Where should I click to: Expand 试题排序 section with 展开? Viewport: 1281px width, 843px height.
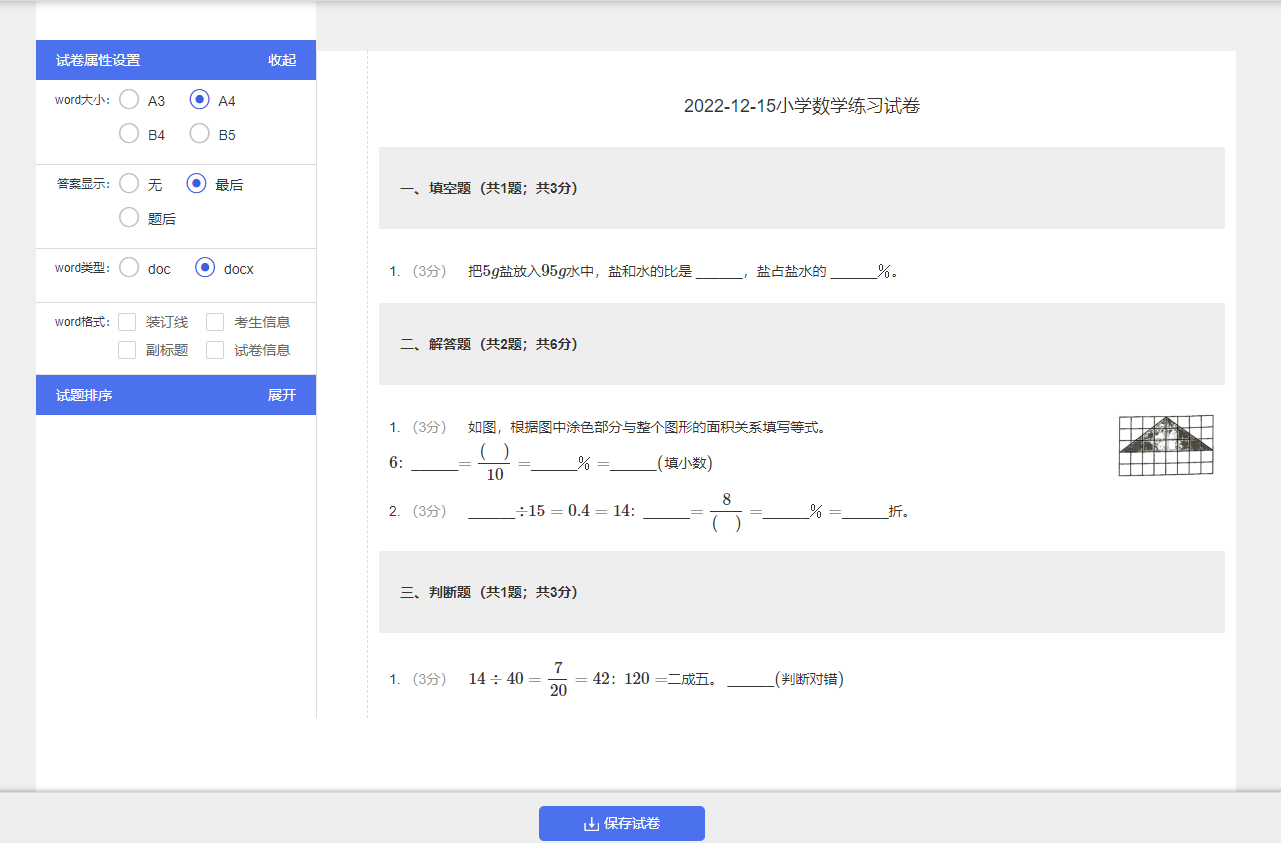tap(282, 395)
